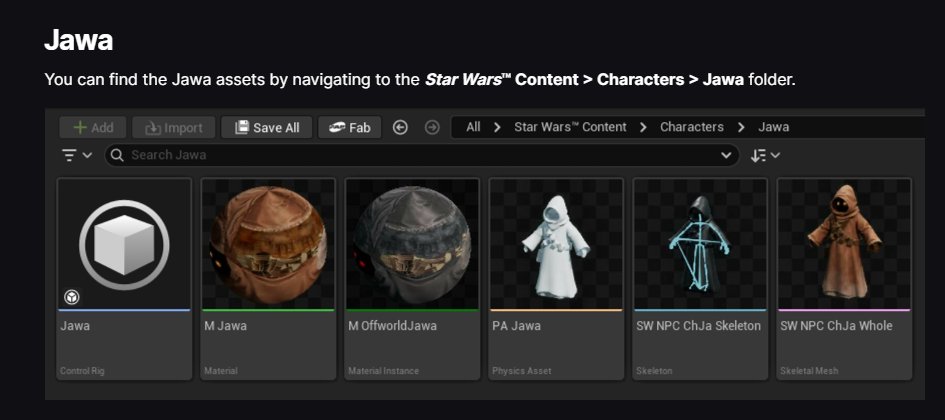Navigate to the Characters breadcrumb
This screenshot has height=420, width=945.
[692, 127]
